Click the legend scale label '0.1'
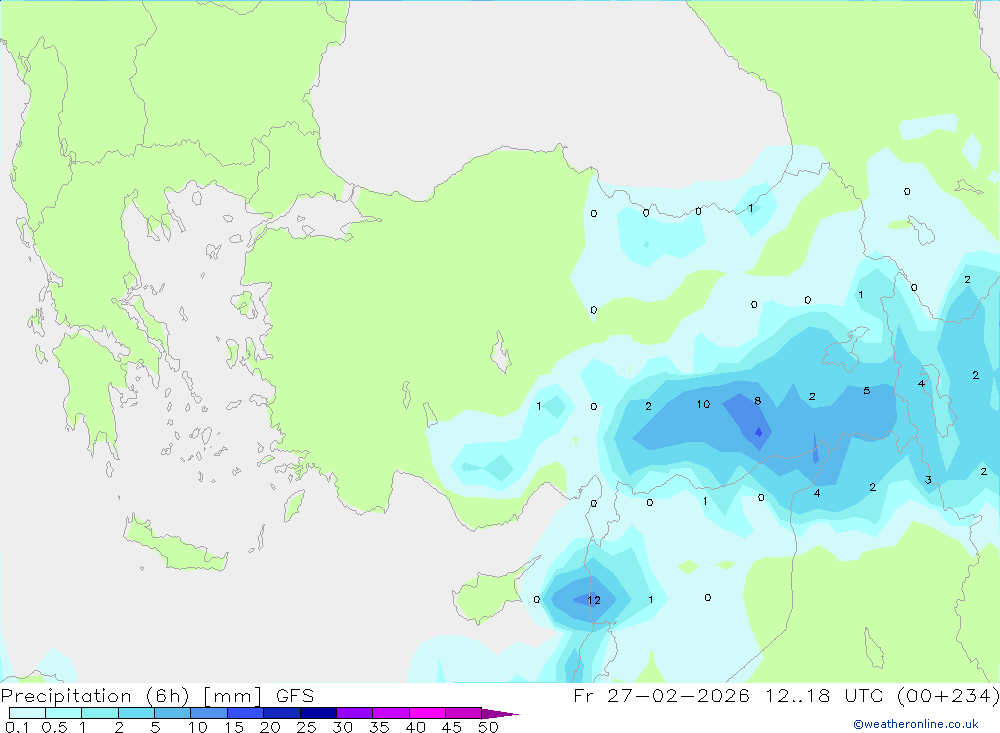The height and width of the screenshot is (733, 1000). coord(17,727)
